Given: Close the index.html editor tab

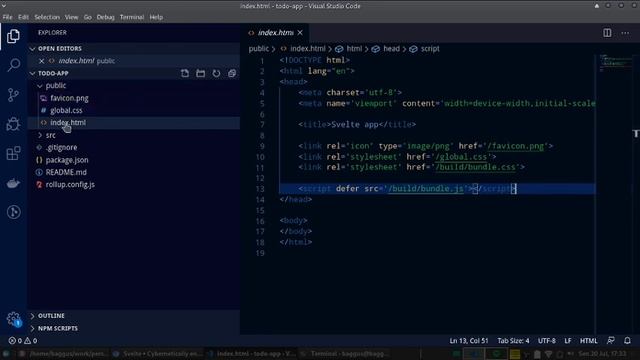Looking at the screenshot, I should pyautogui.click(x=300, y=33).
